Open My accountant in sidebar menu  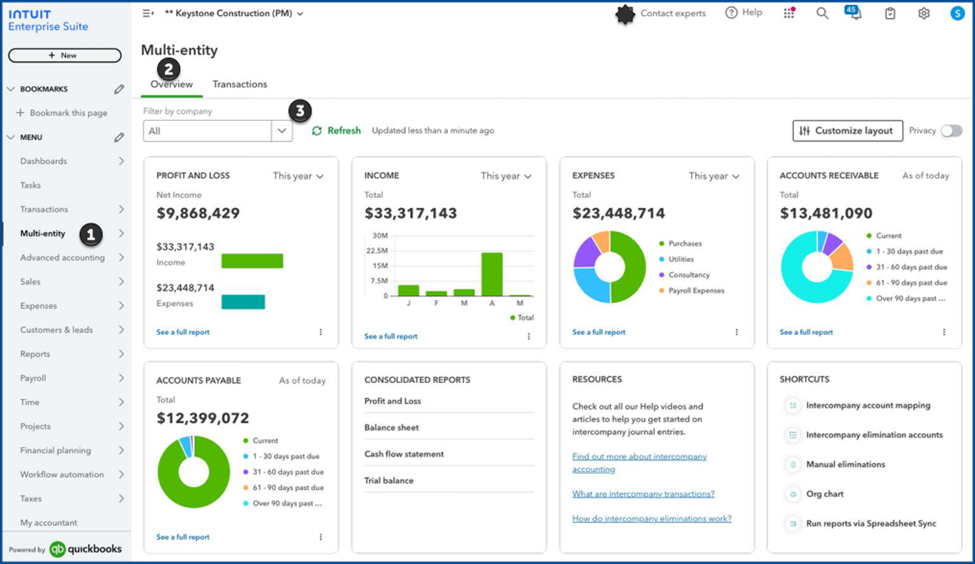[x=49, y=523]
